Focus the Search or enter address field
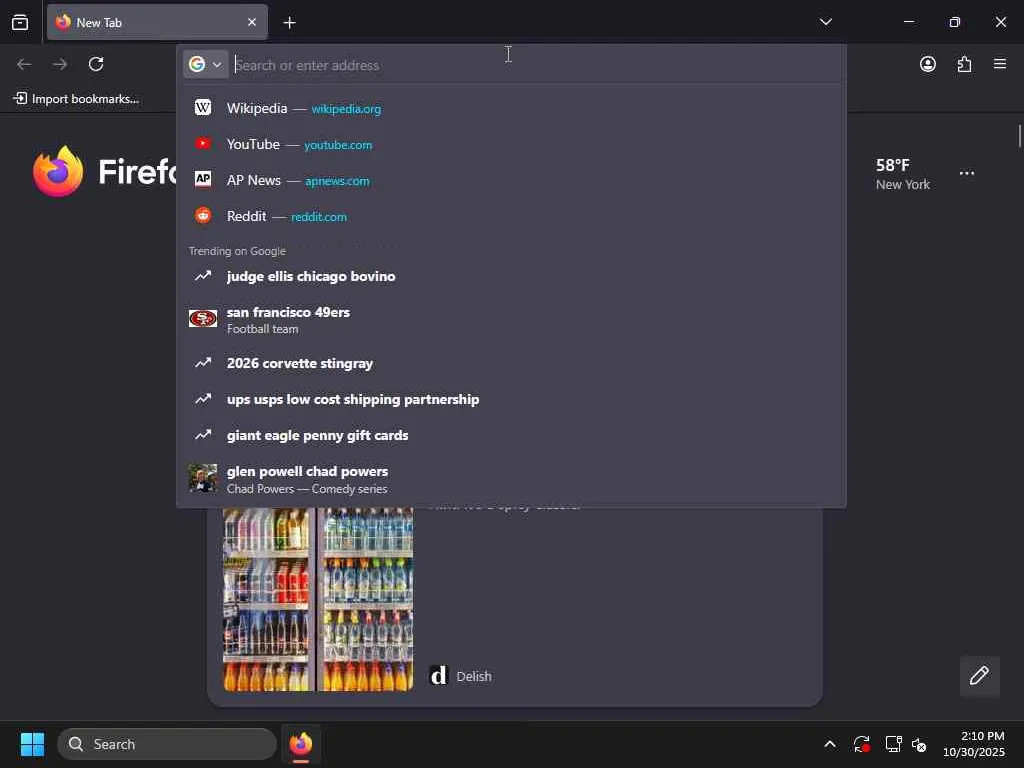Viewport: 1024px width, 768px height. (x=536, y=65)
